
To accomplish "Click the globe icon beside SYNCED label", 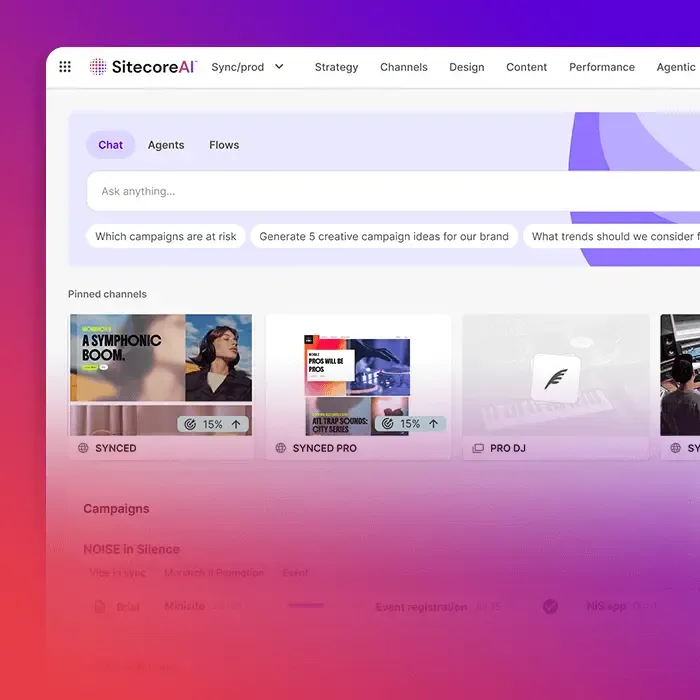I will [83, 448].
